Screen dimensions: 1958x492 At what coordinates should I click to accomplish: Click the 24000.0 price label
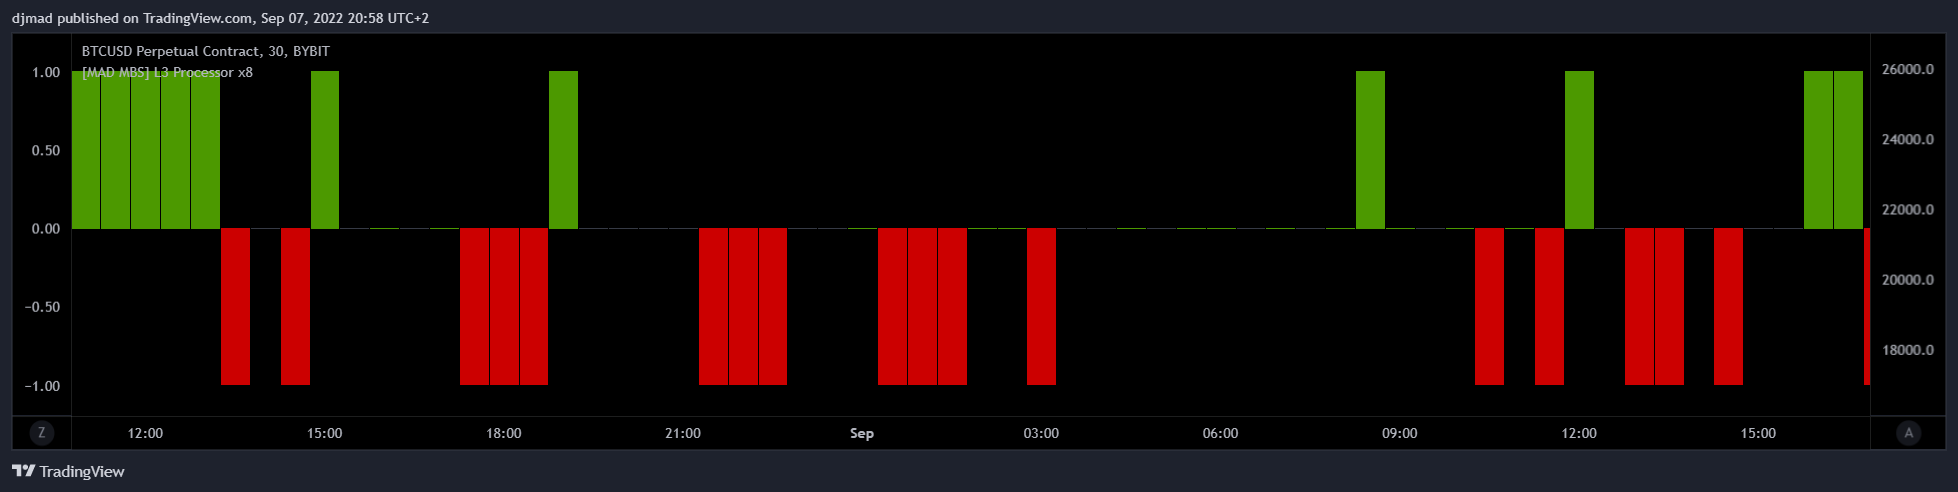coord(1907,140)
